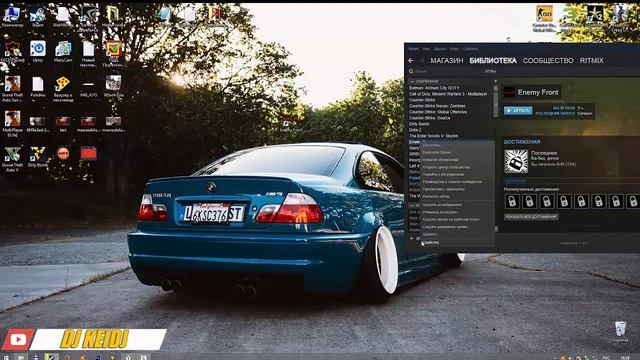The image size is (640, 360).
Task: Select Dirty Bomb in game list
Action: pyautogui.click(x=419, y=124)
